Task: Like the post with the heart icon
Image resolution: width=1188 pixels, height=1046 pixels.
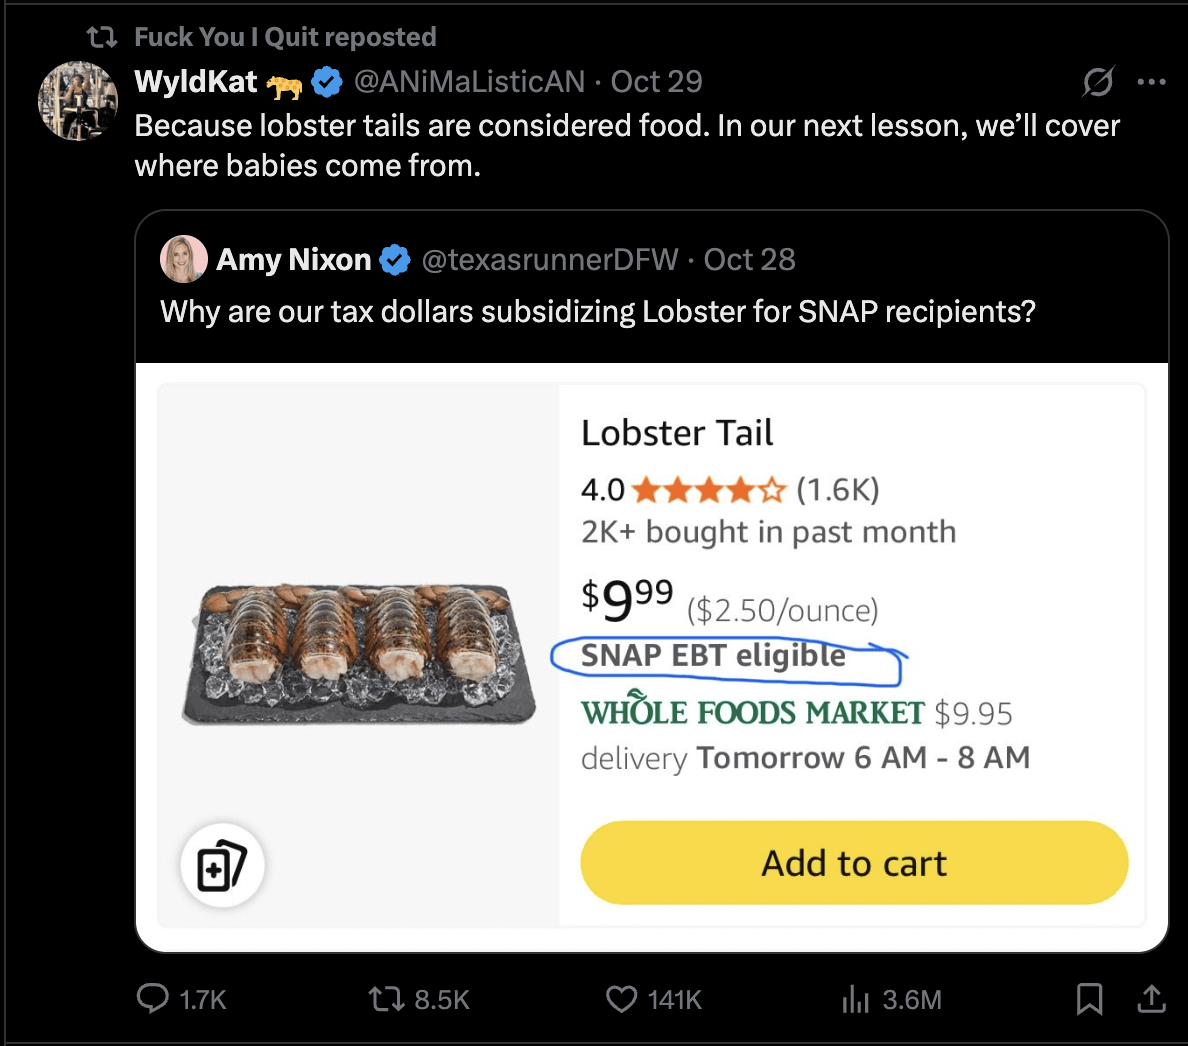Action: point(621,999)
